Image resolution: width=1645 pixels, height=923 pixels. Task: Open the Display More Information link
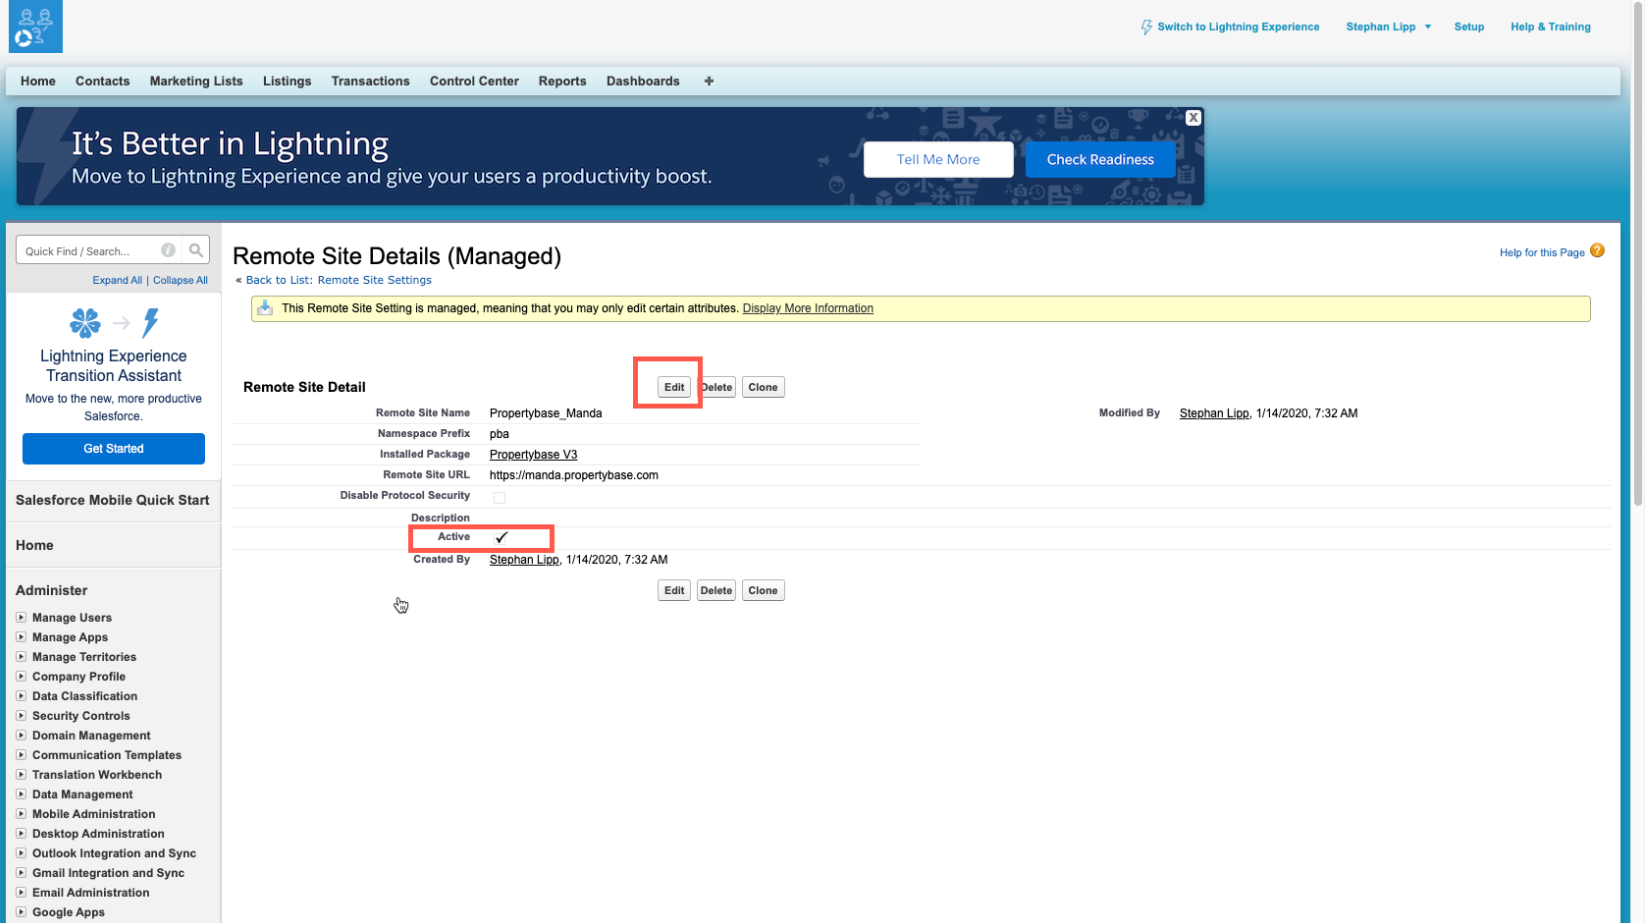click(x=807, y=308)
